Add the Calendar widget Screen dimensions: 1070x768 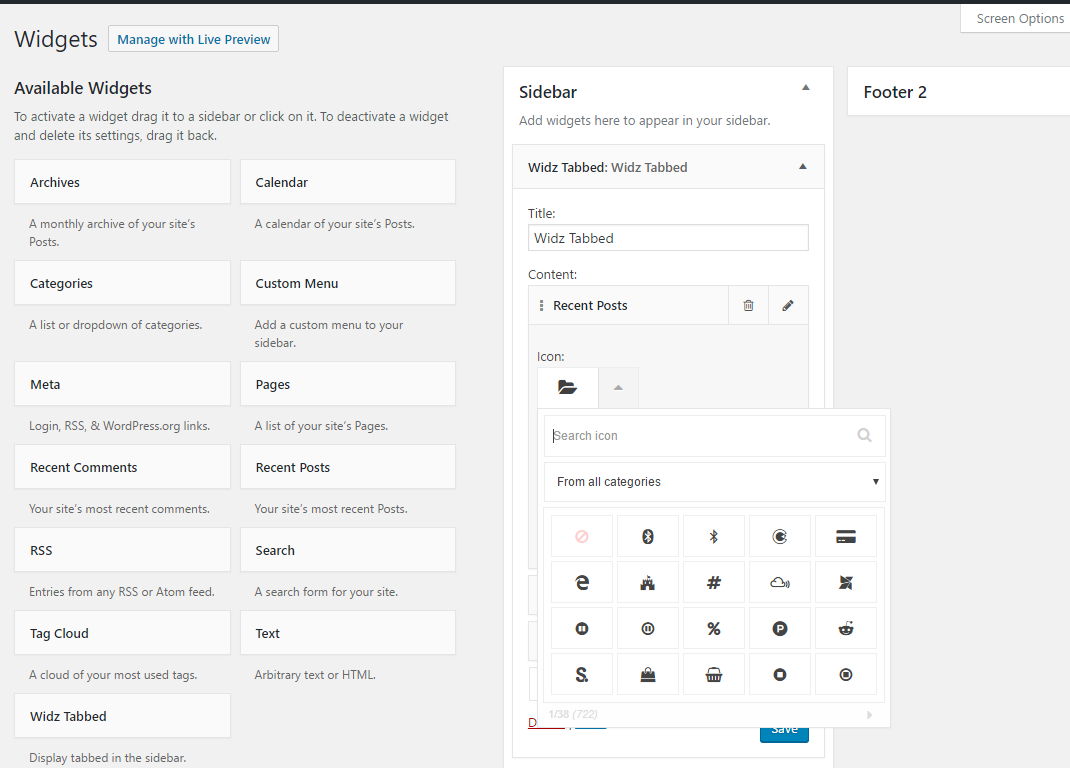(x=348, y=182)
